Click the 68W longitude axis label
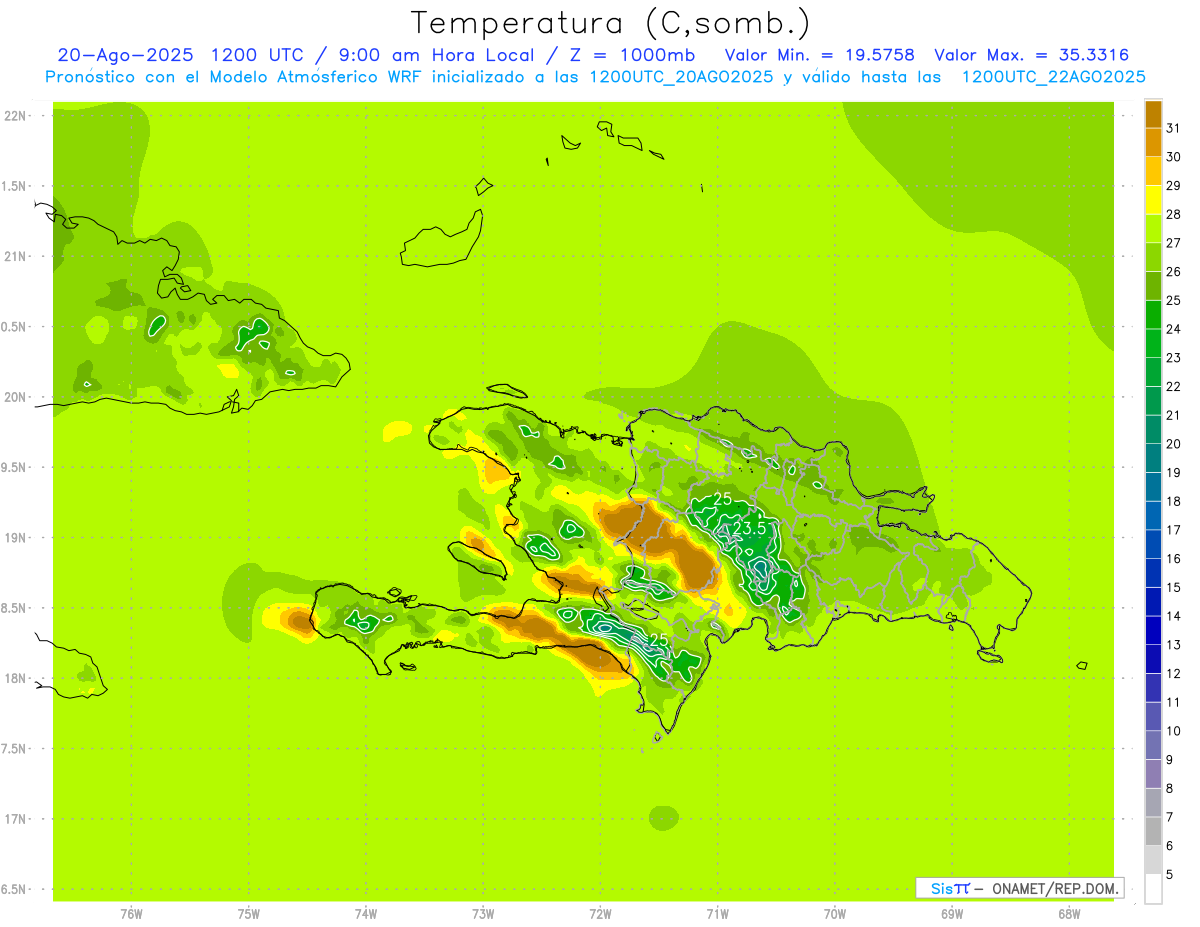The image size is (1200, 927). tap(1068, 914)
